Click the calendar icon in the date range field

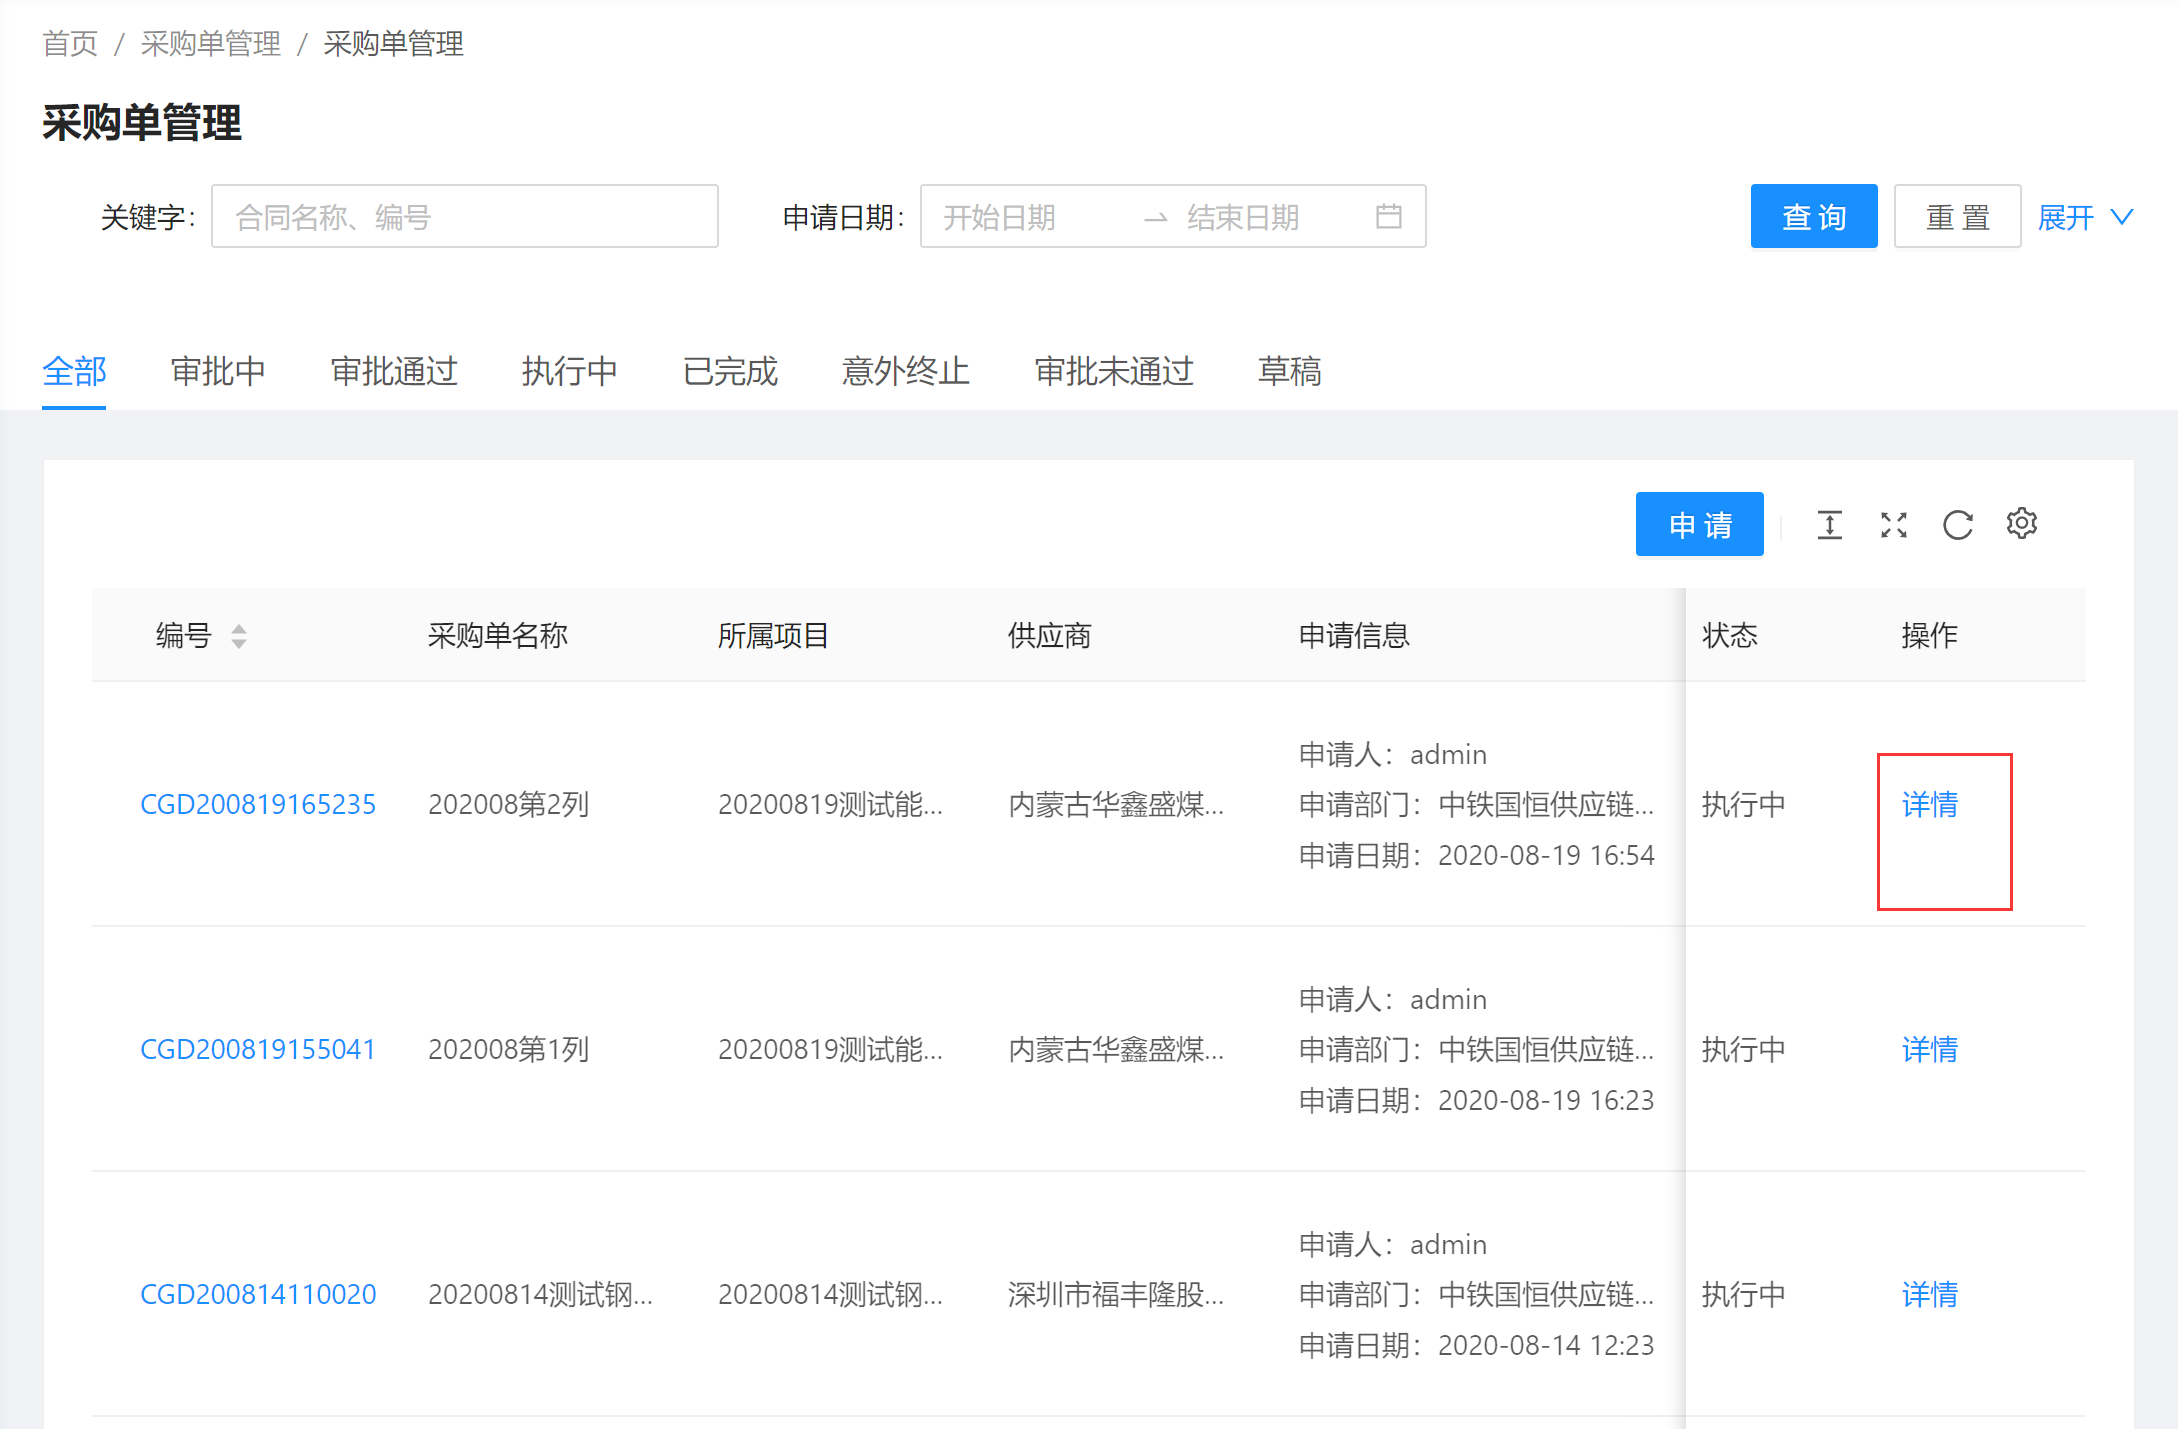coord(1388,216)
